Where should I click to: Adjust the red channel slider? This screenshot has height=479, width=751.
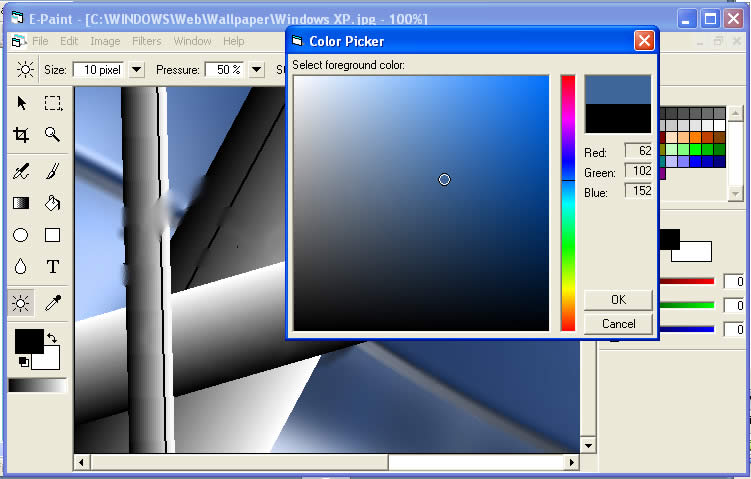[x=687, y=281]
